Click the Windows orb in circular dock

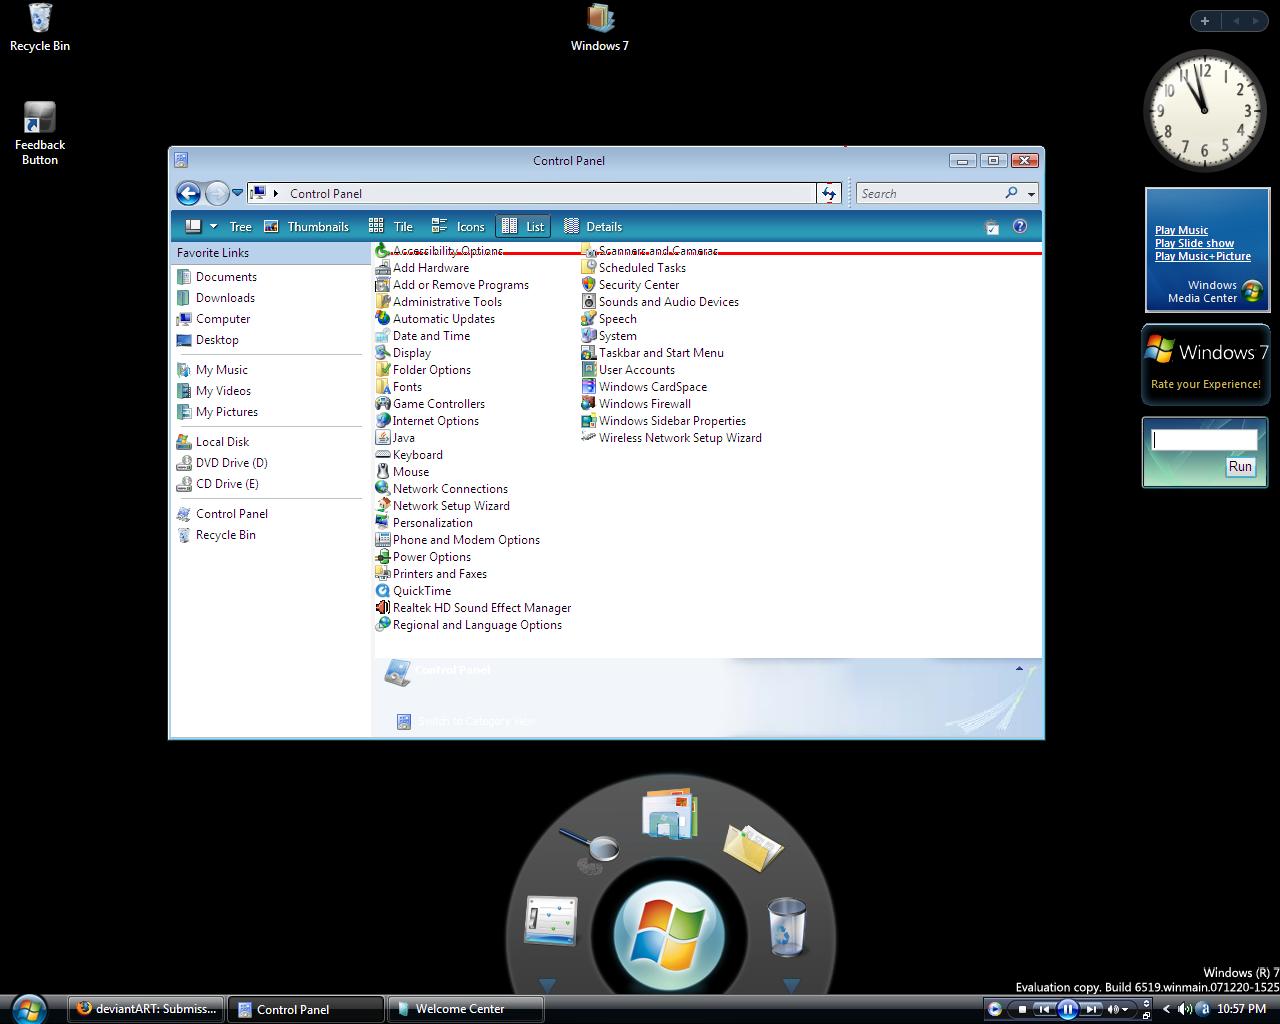click(669, 933)
